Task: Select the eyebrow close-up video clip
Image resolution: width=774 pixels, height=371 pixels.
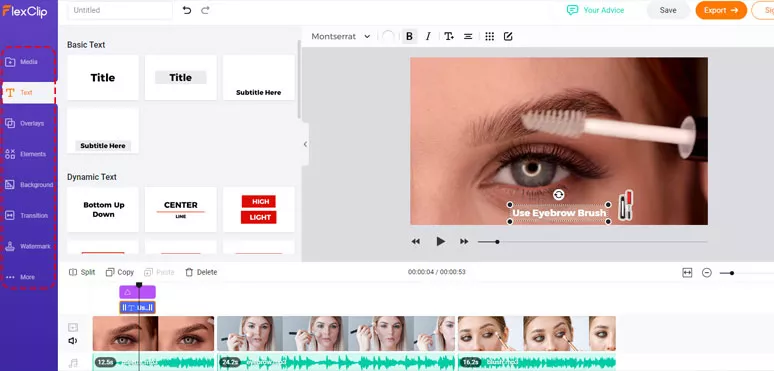Action: (x=154, y=334)
